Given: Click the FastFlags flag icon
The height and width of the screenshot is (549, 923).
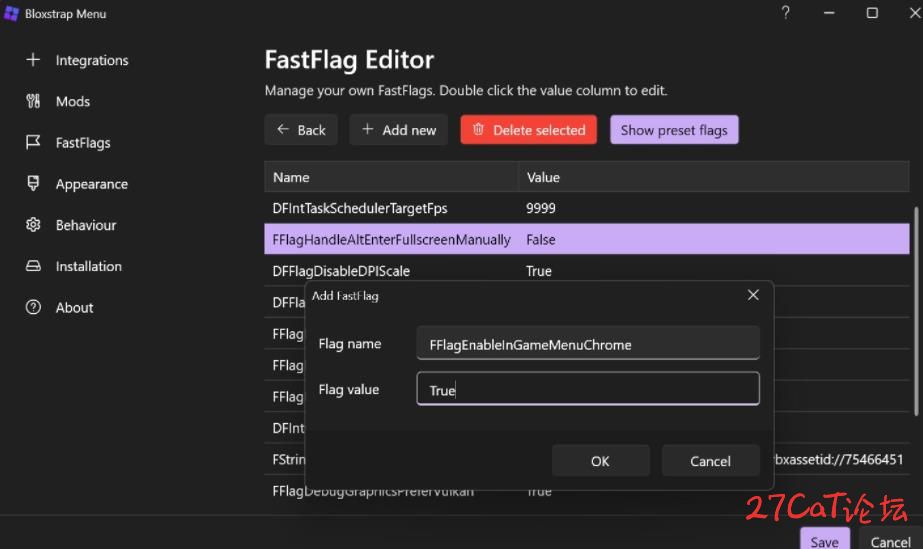Looking at the screenshot, I should (x=33, y=142).
